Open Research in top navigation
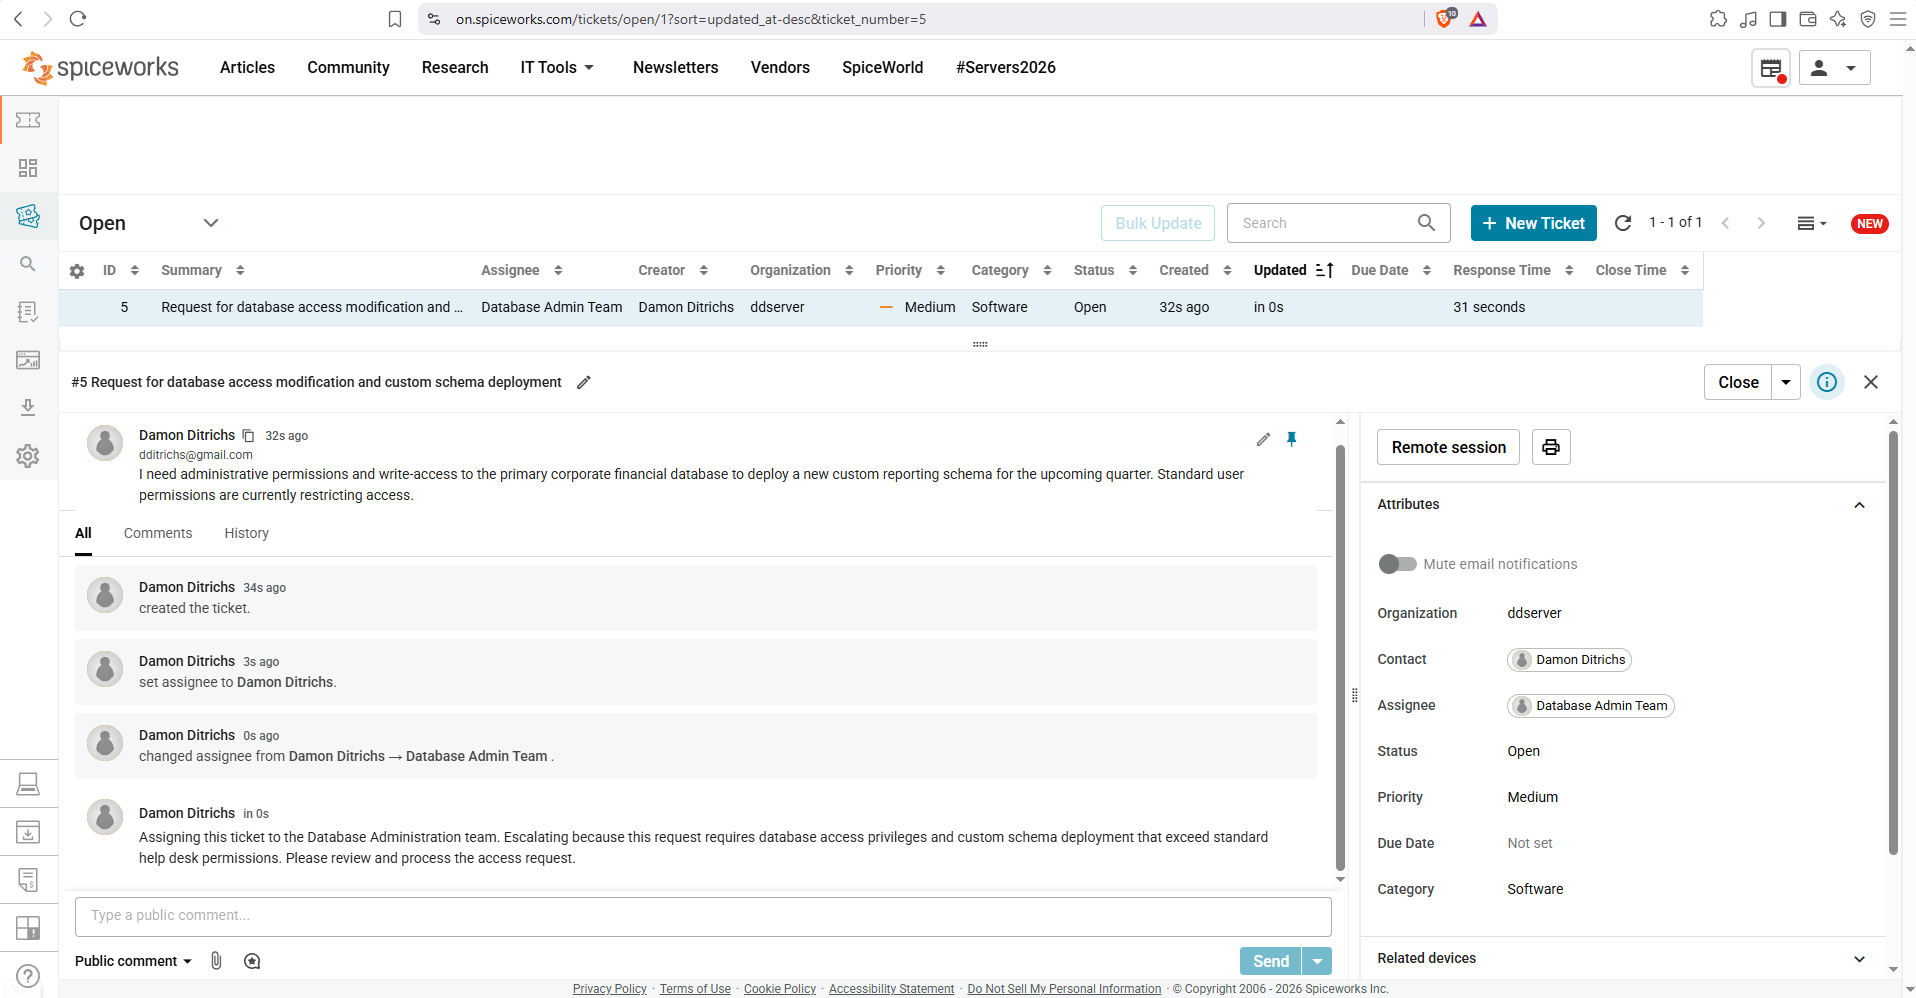 pos(455,67)
